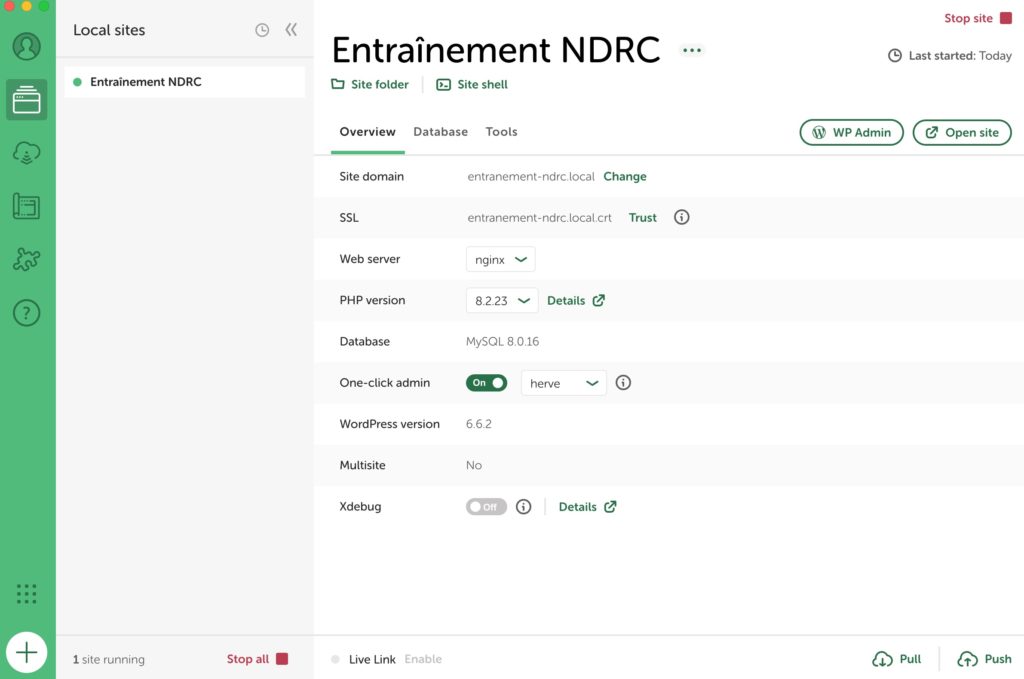Open PHP version Details link

pyautogui.click(x=576, y=300)
